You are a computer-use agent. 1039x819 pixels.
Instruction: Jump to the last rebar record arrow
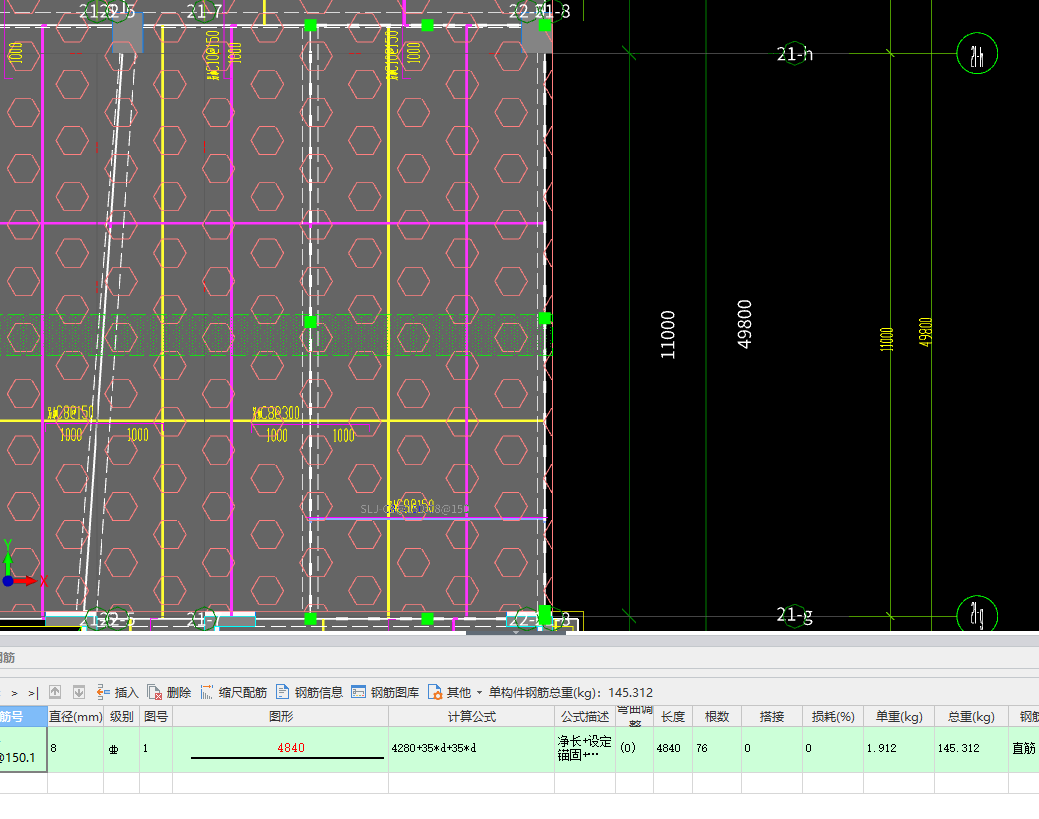tap(33, 693)
